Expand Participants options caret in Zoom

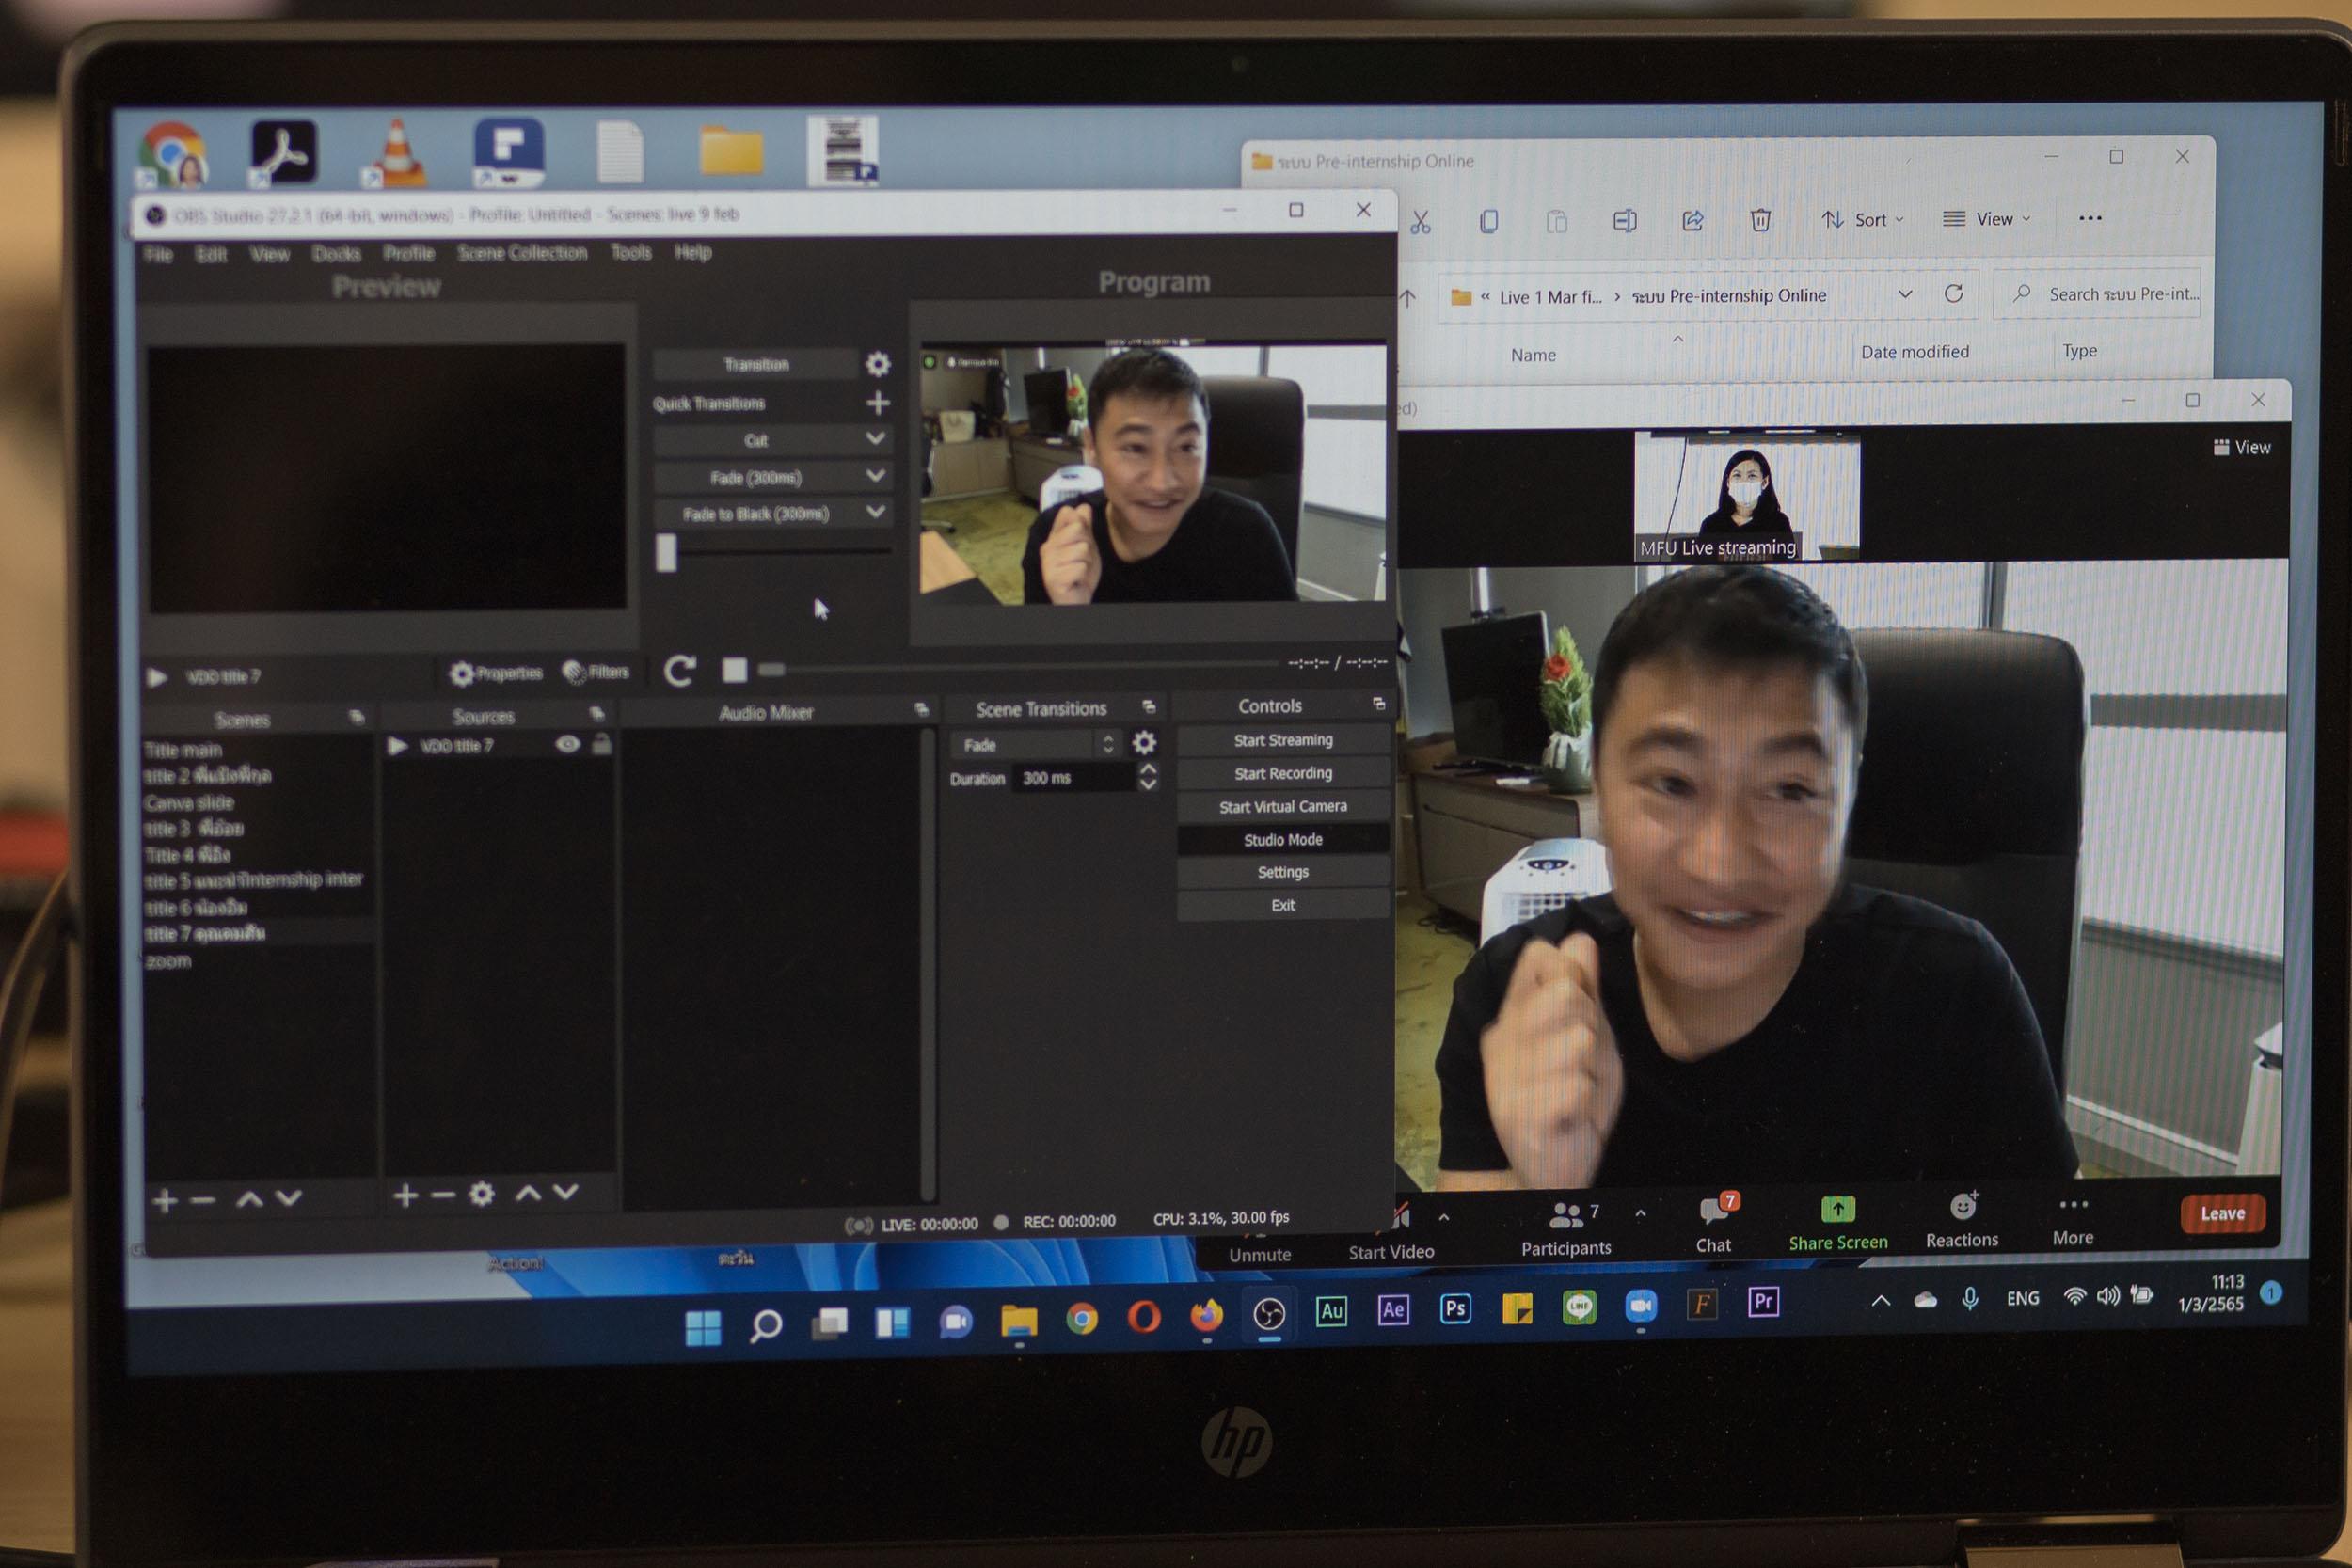(x=1640, y=1214)
